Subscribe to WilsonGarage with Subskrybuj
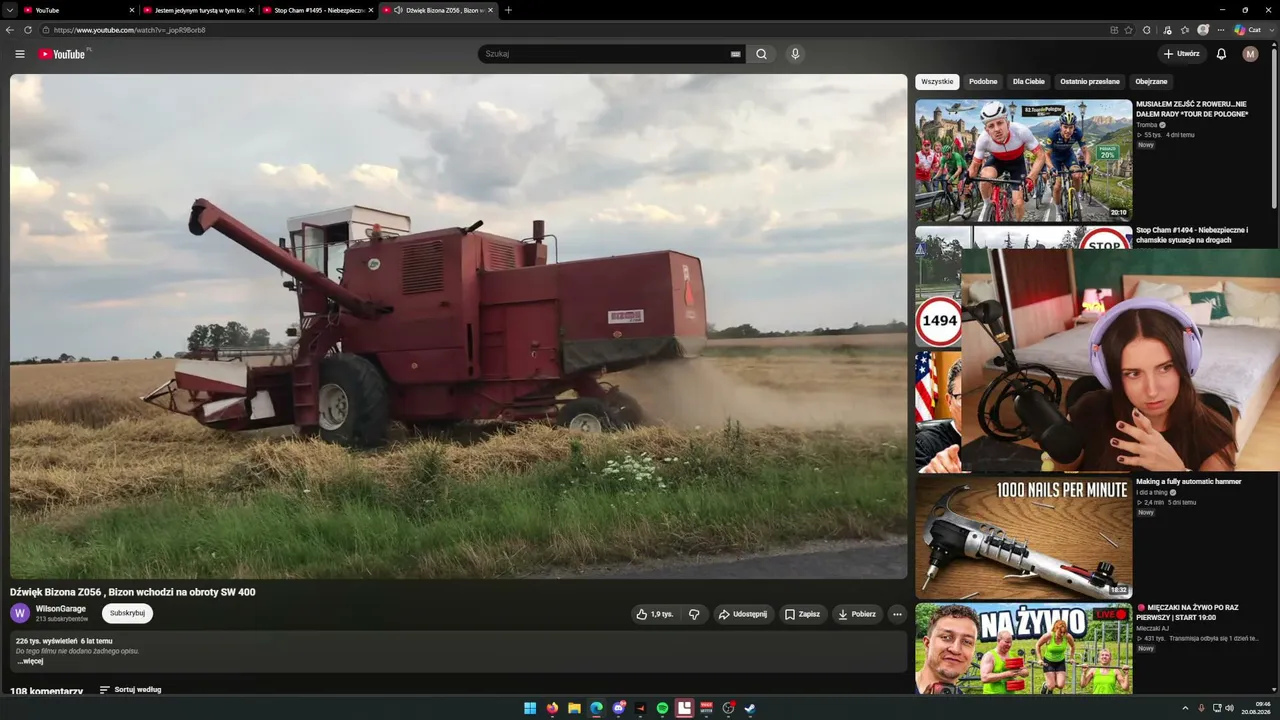 tap(127, 613)
